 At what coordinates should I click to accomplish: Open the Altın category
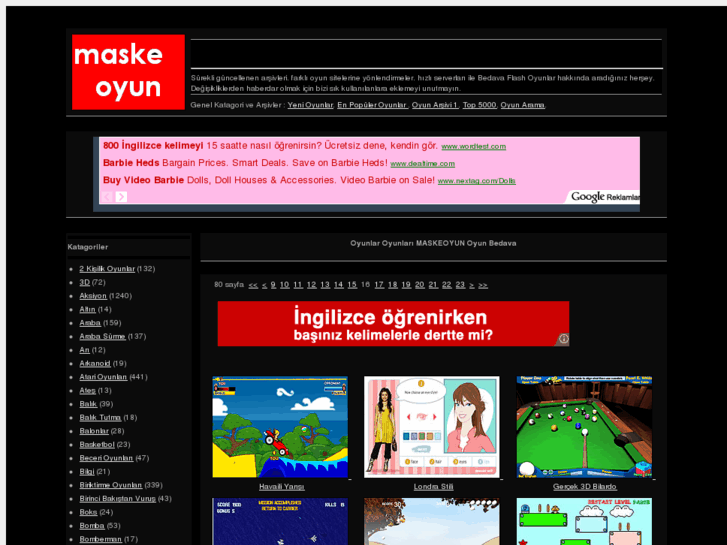(x=87, y=309)
